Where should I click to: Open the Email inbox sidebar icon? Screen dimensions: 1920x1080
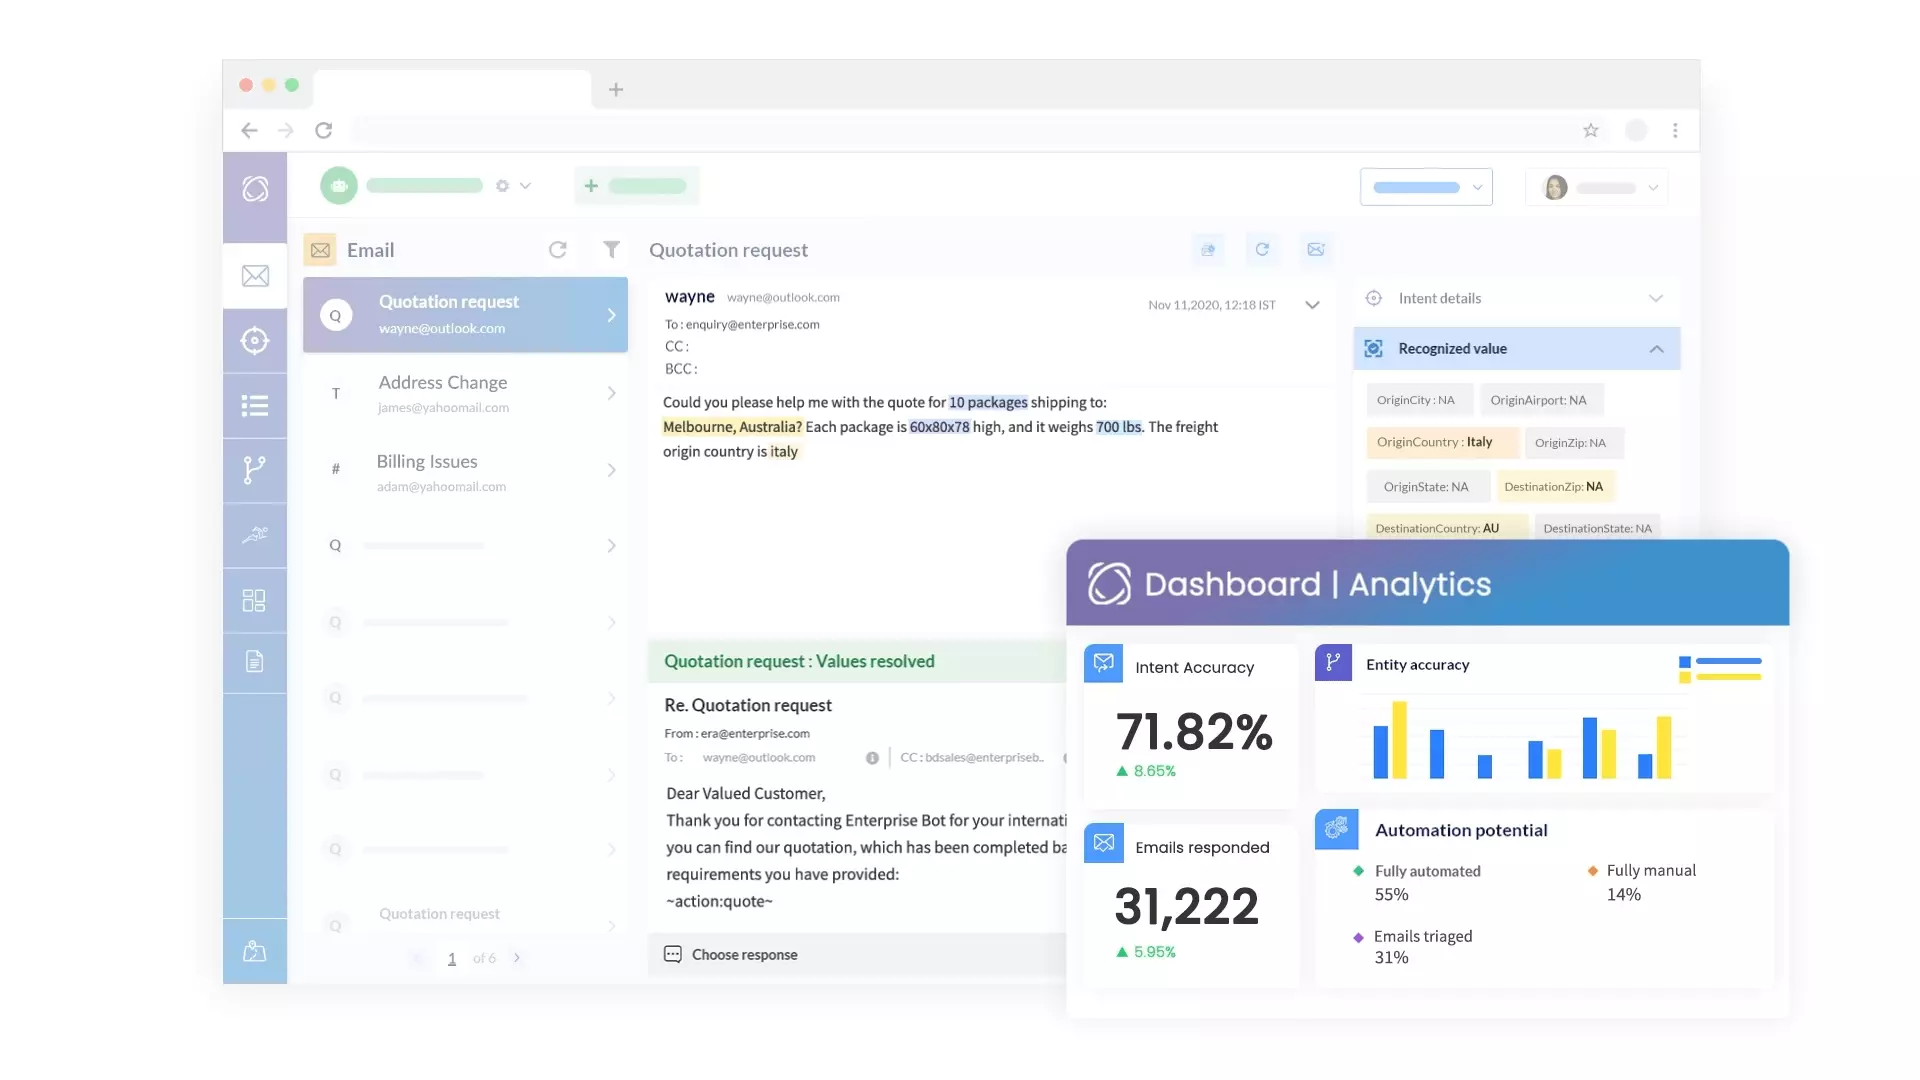(255, 276)
